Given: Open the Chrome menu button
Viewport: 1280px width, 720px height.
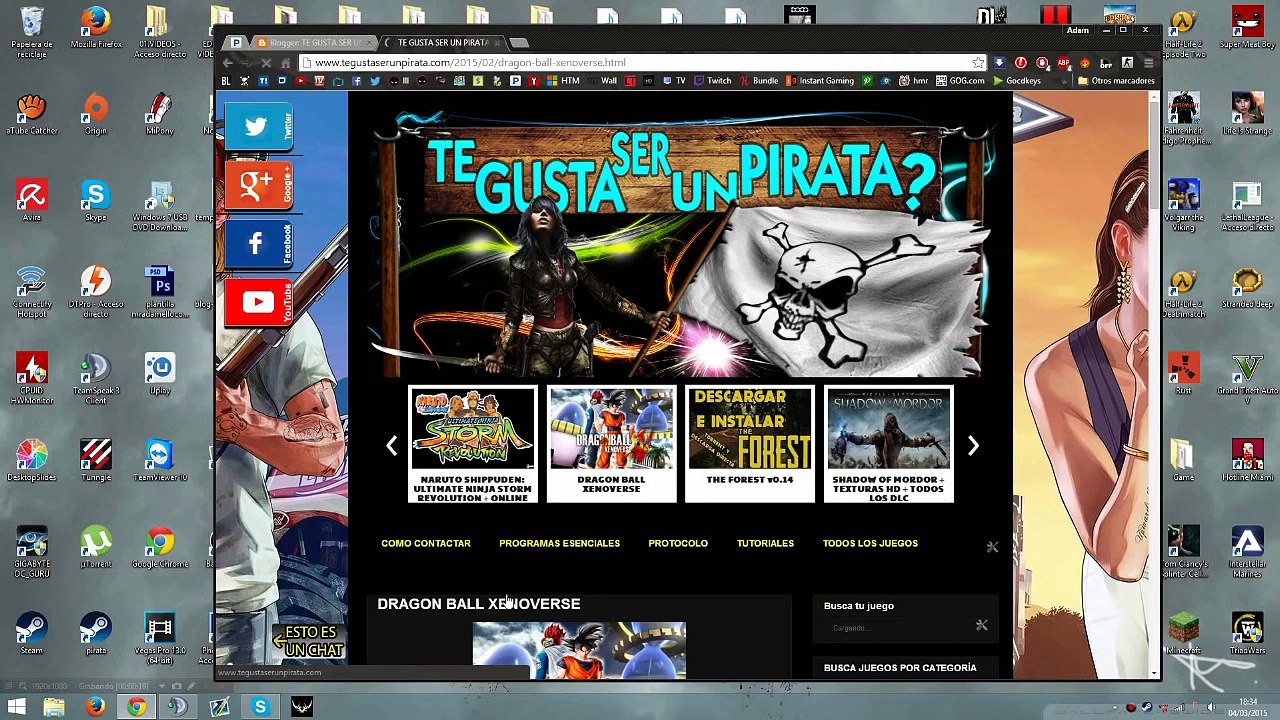Looking at the screenshot, I should point(1148,62).
